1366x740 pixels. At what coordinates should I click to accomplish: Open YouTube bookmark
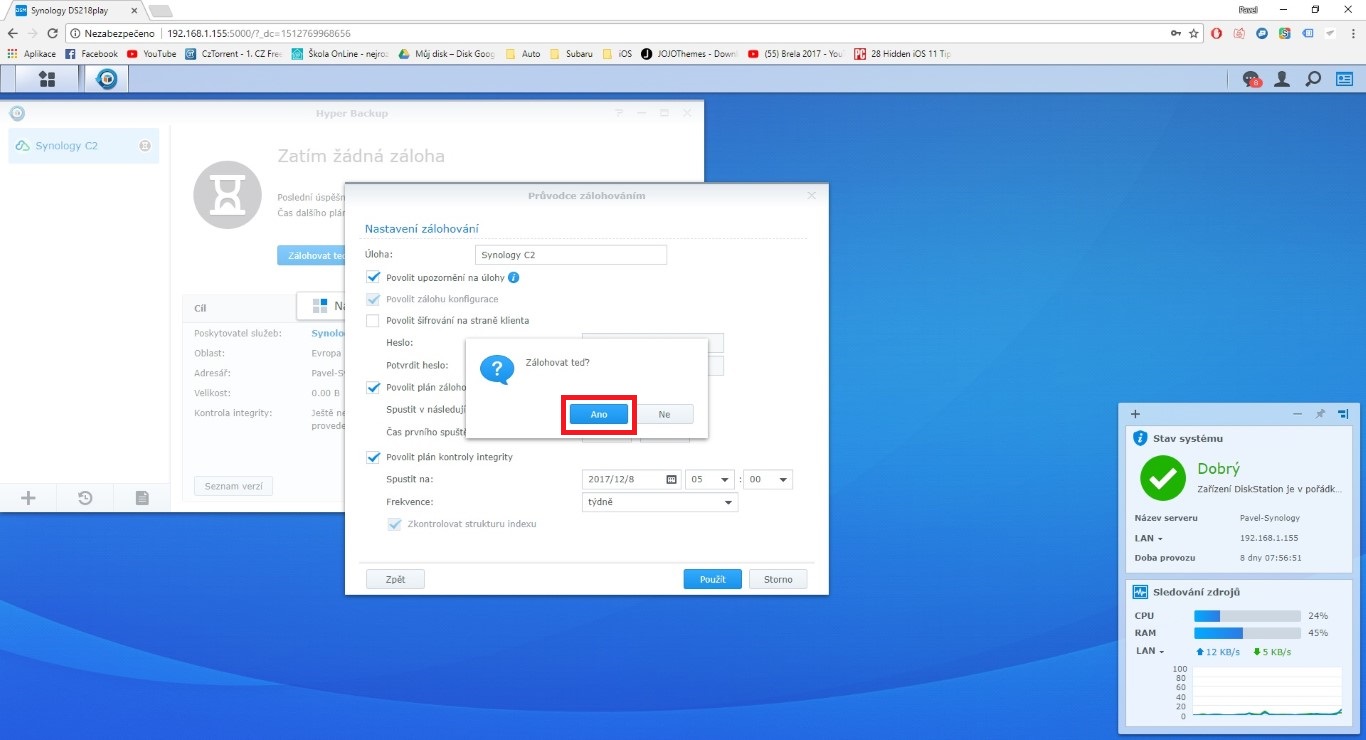[x=151, y=54]
